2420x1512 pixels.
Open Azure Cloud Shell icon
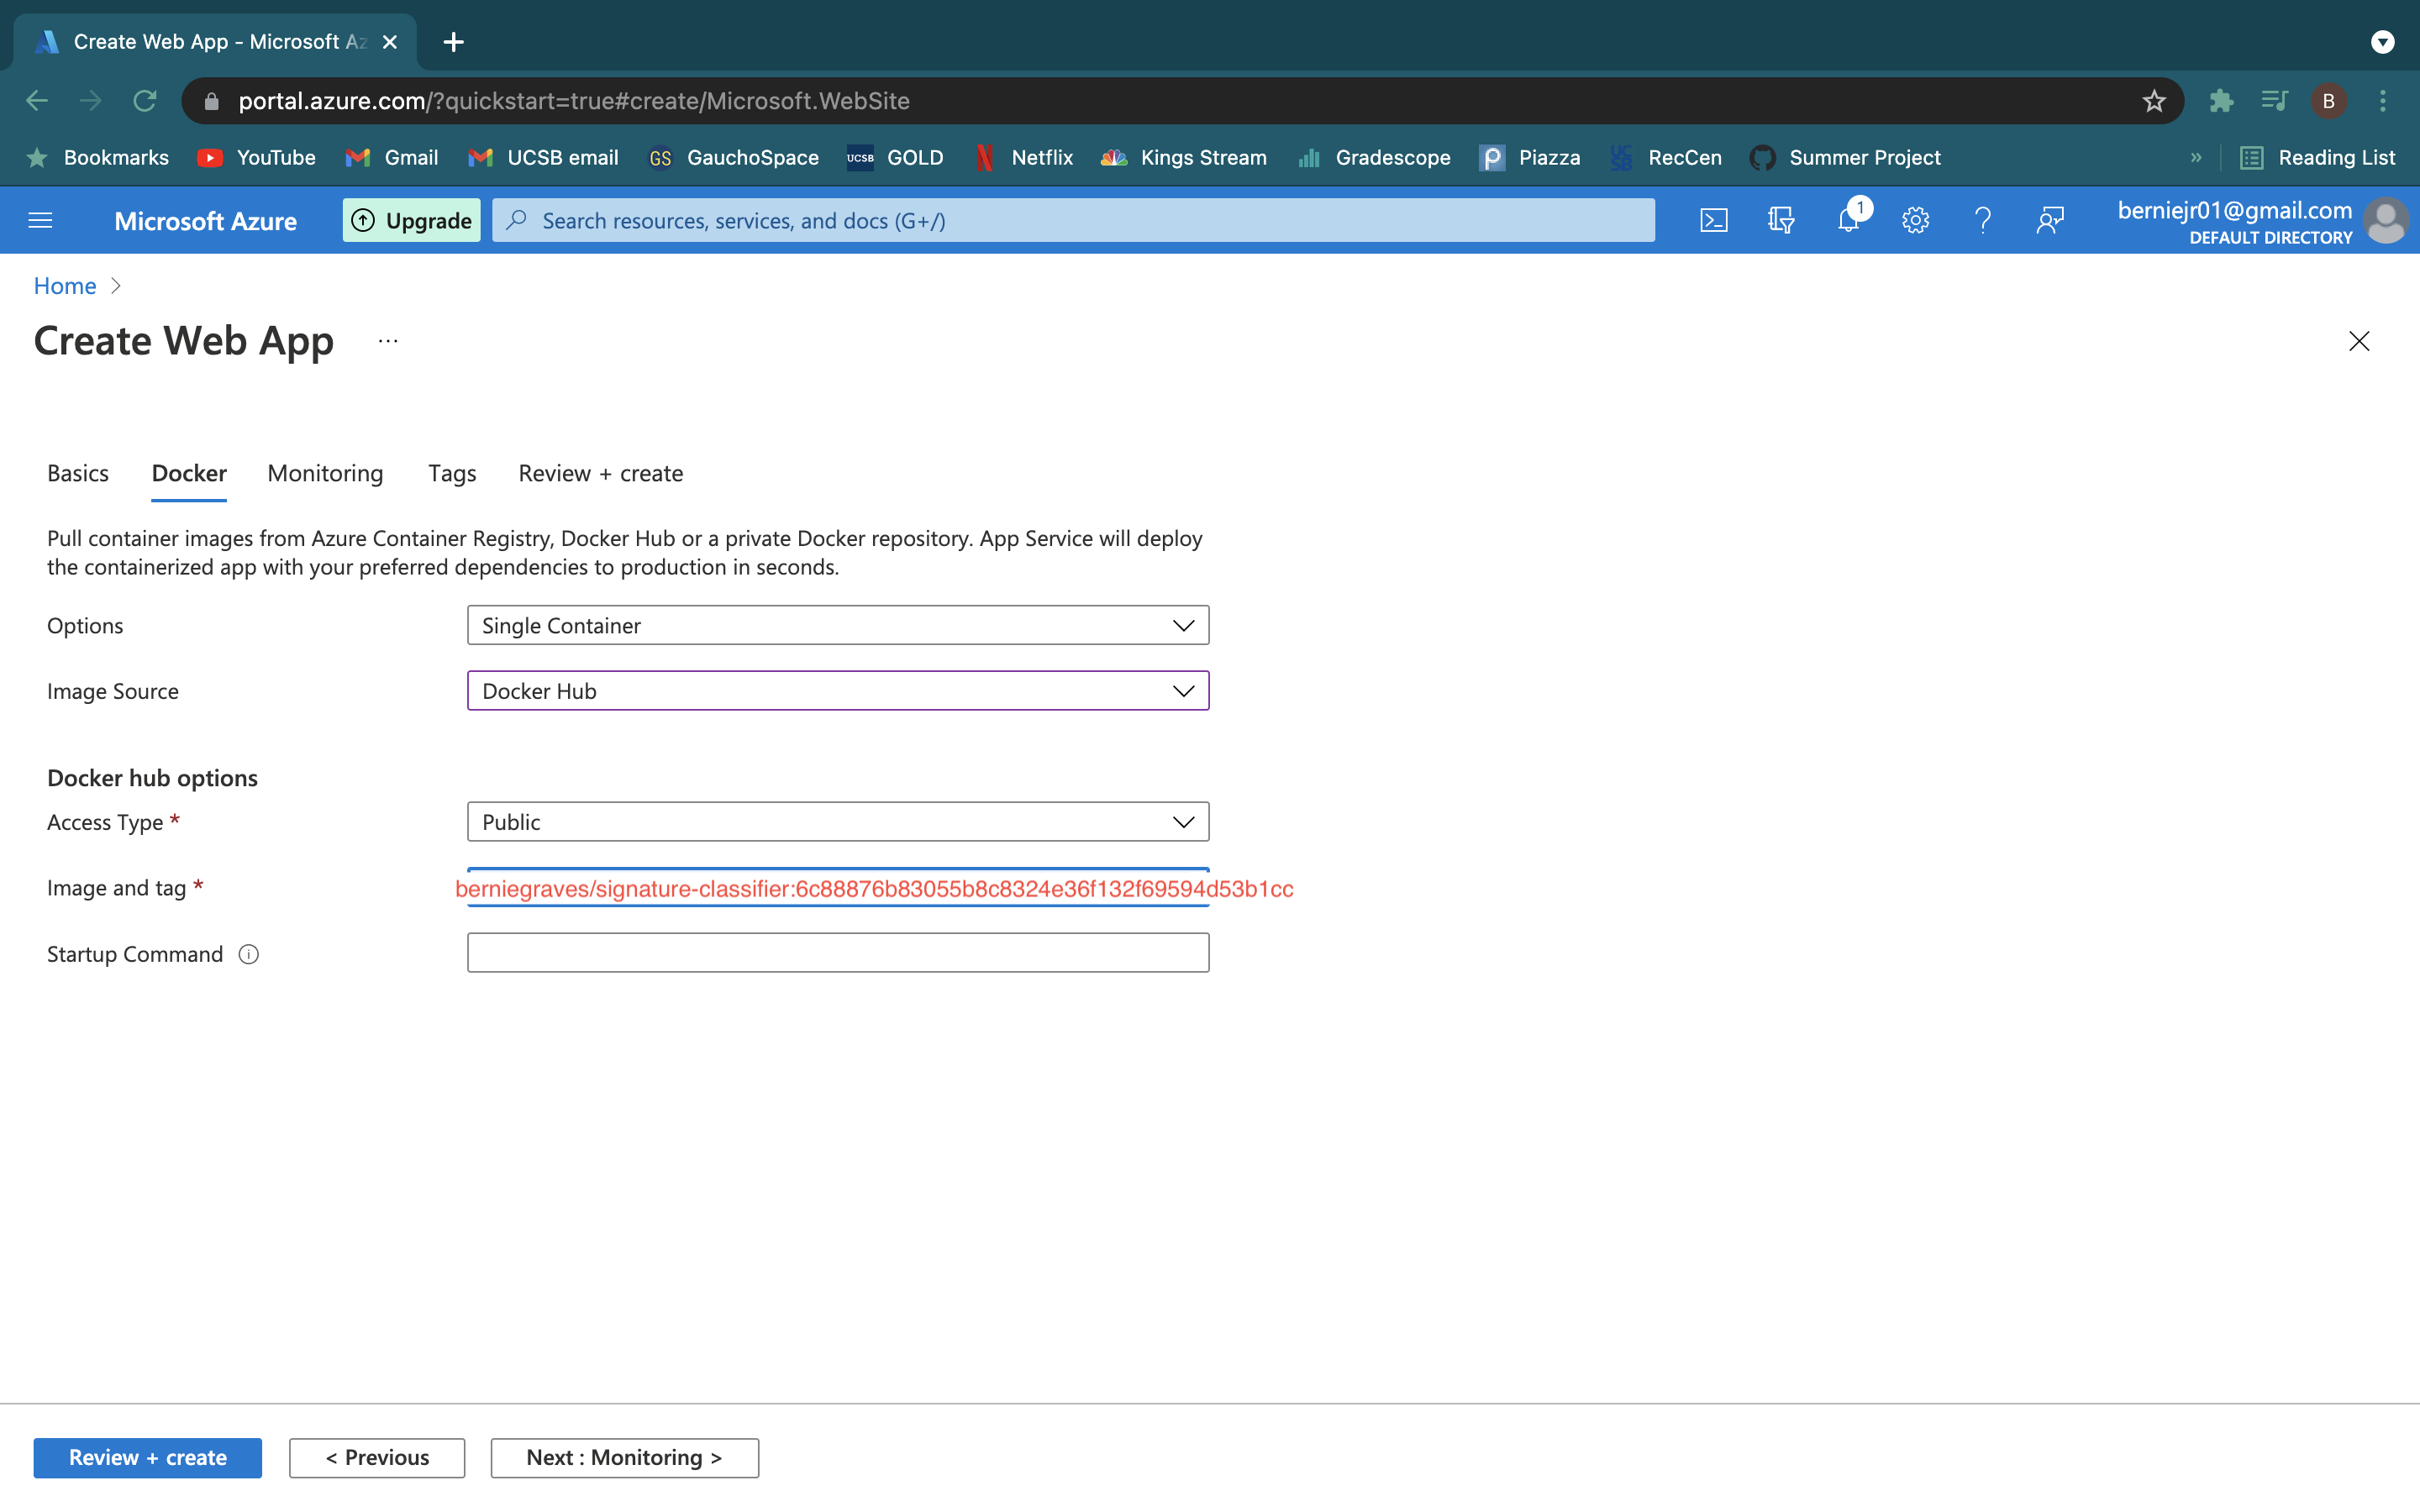point(1713,220)
